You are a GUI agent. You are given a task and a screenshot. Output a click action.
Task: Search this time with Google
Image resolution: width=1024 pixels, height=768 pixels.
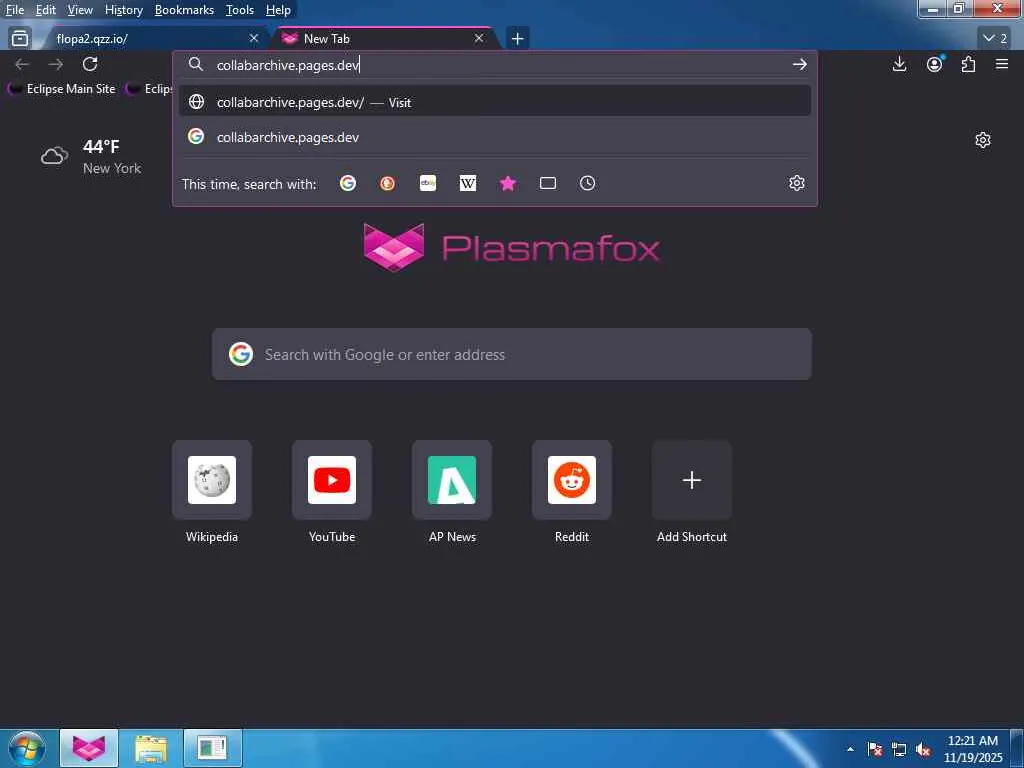pyautogui.click(x=348, y=184)
